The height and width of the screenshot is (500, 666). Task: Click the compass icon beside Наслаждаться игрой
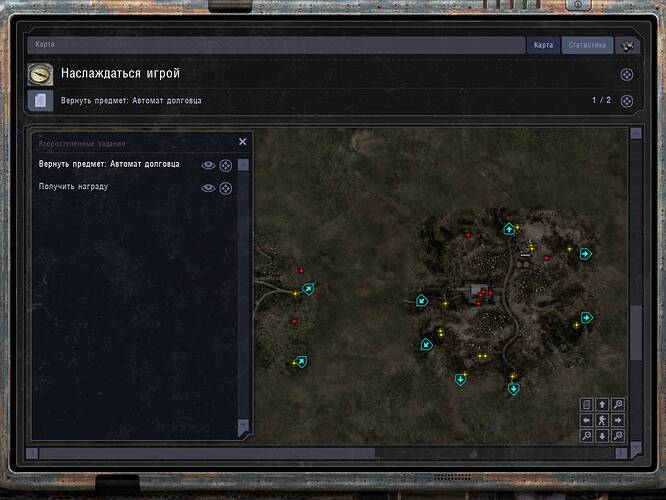(40, 74)
